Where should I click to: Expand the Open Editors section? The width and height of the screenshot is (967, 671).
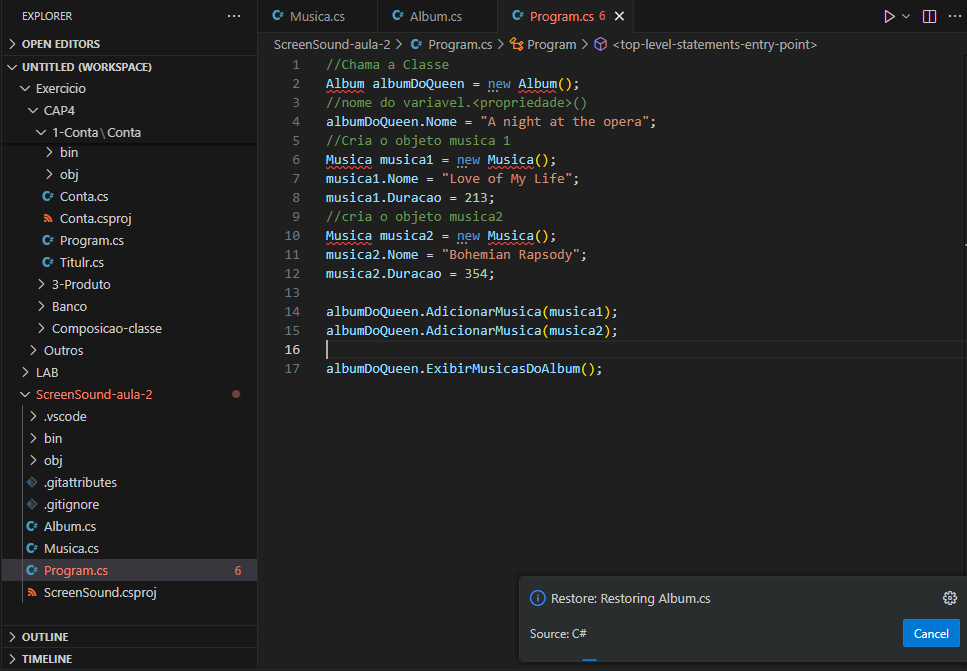[x=60, y=44]
